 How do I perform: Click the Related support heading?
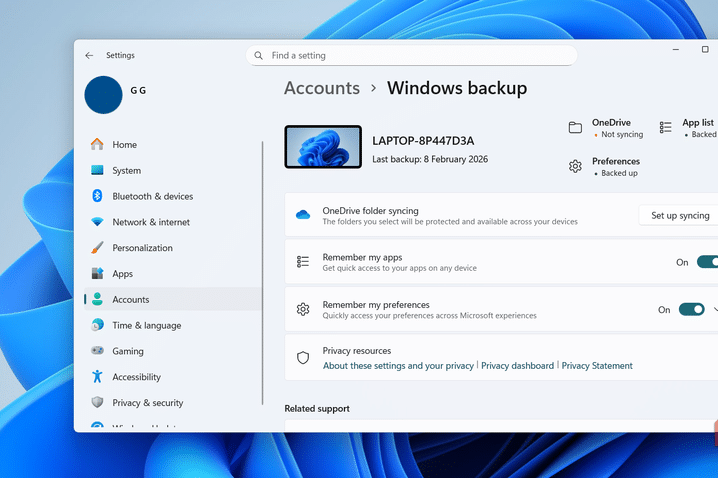click(x=317, y=408)
